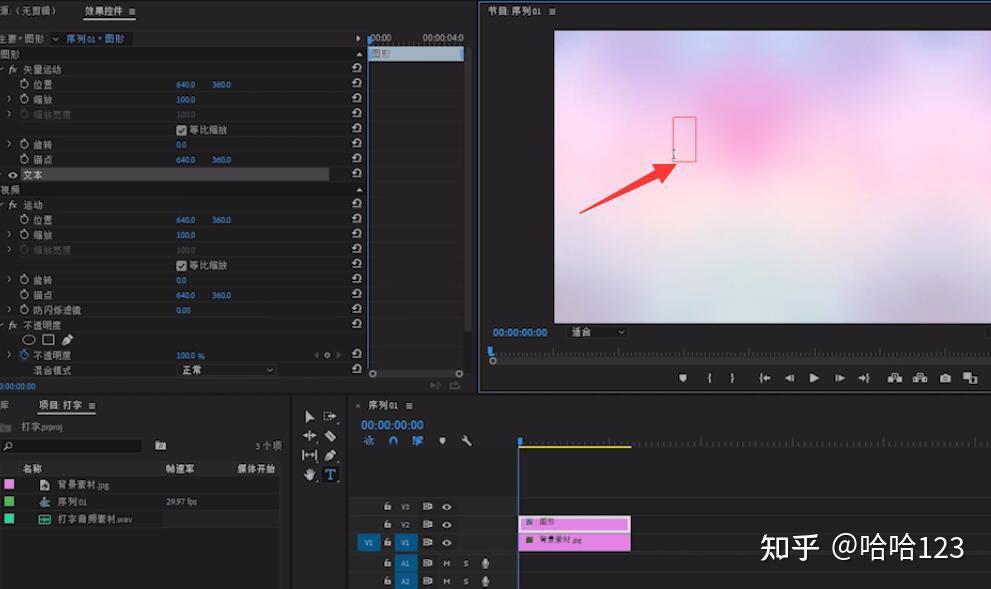Open timeline settings wrench icon
The image size is (991, 589).
[466, 441]
